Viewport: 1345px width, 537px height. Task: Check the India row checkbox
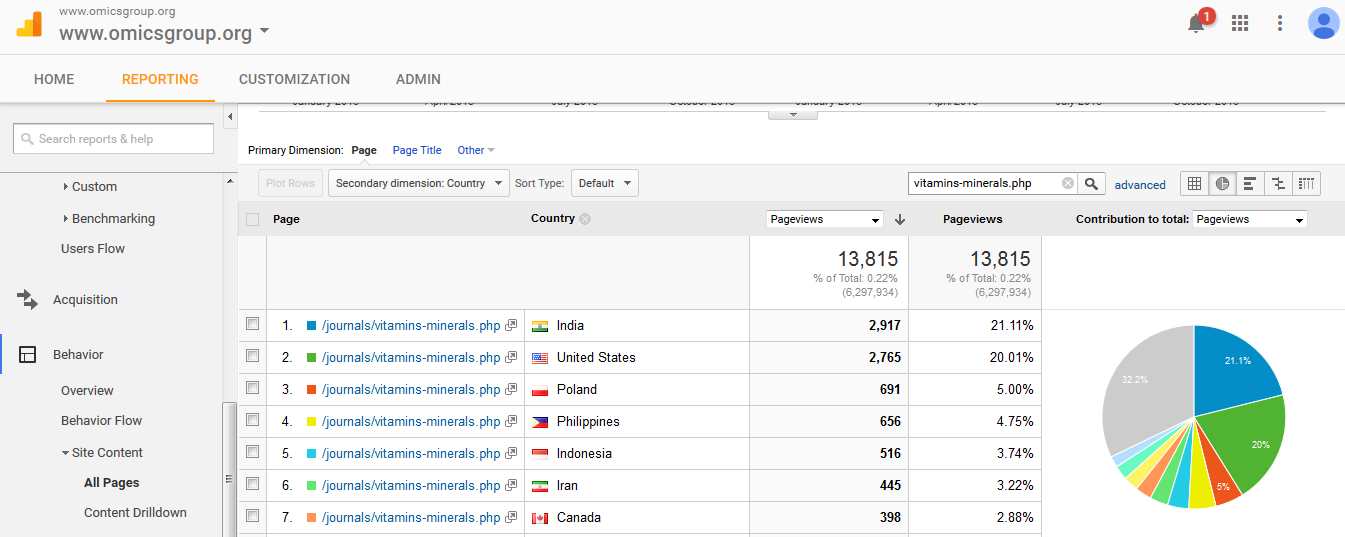point(252,324)
